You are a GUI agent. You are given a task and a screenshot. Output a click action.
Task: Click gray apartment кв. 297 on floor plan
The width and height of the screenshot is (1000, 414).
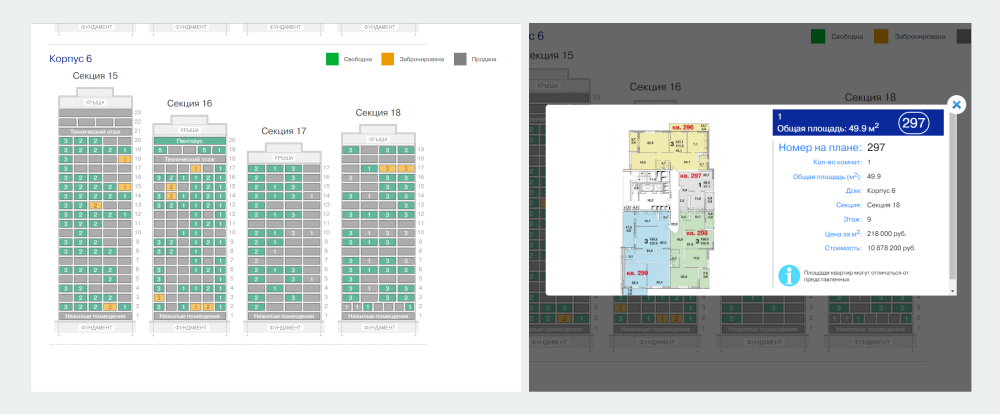coord(695,192)
